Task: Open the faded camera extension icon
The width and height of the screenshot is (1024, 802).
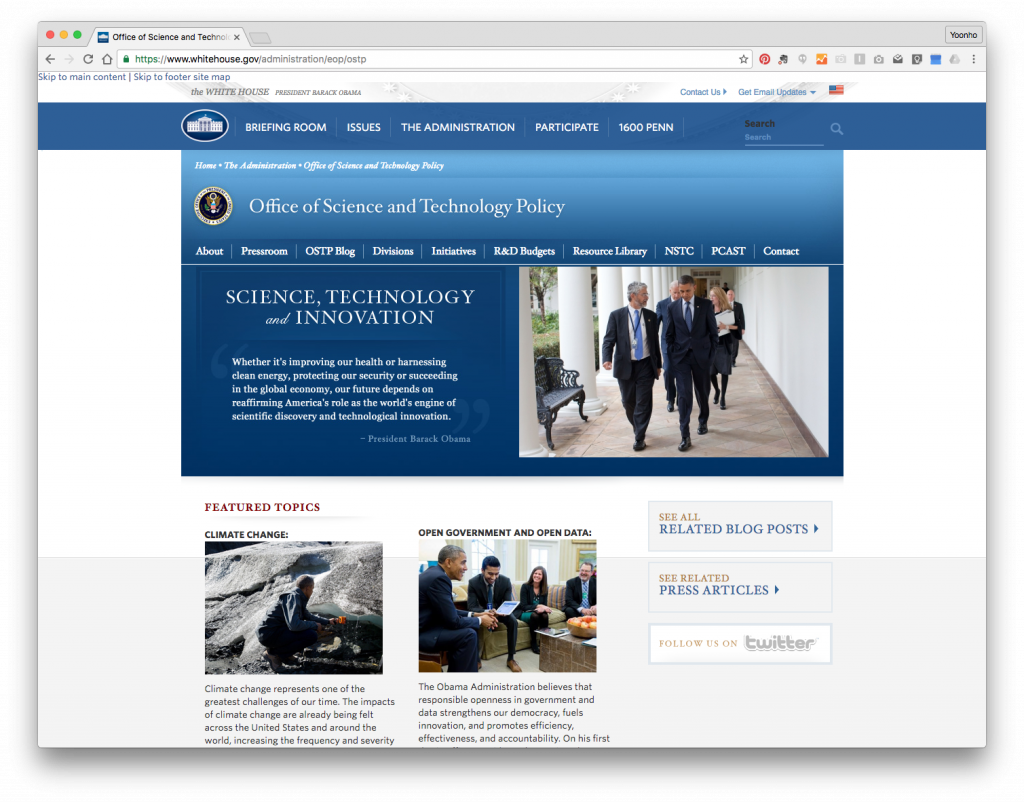Action: coord(840,59)
